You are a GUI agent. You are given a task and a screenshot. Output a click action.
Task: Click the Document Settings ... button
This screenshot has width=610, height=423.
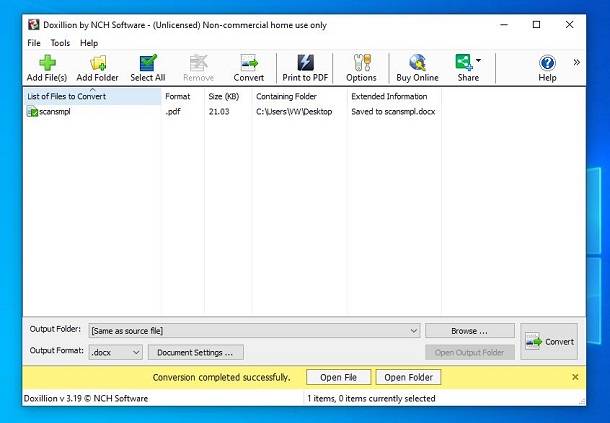[196, 352]
